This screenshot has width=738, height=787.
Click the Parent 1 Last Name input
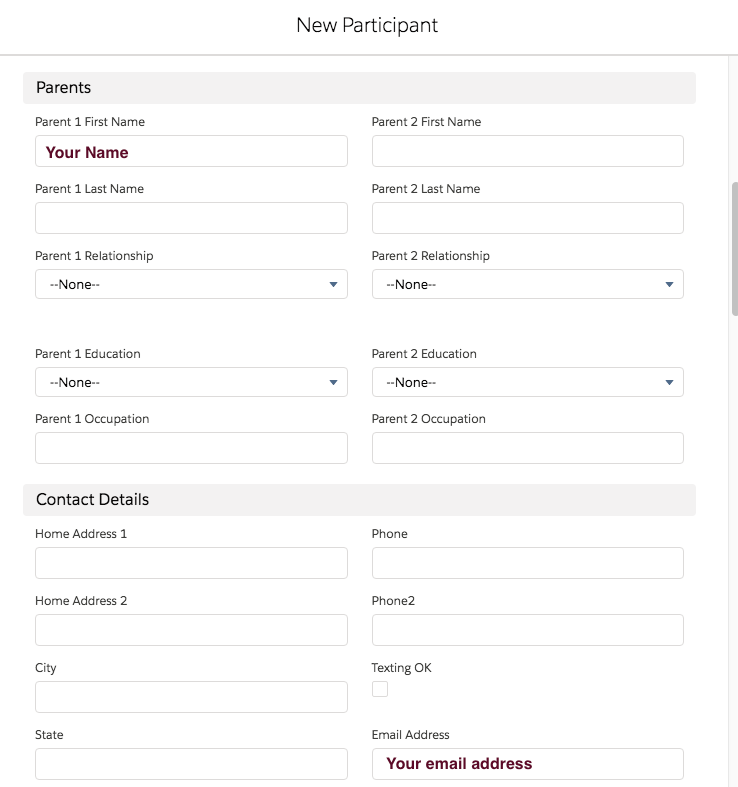tap(191, 218)
